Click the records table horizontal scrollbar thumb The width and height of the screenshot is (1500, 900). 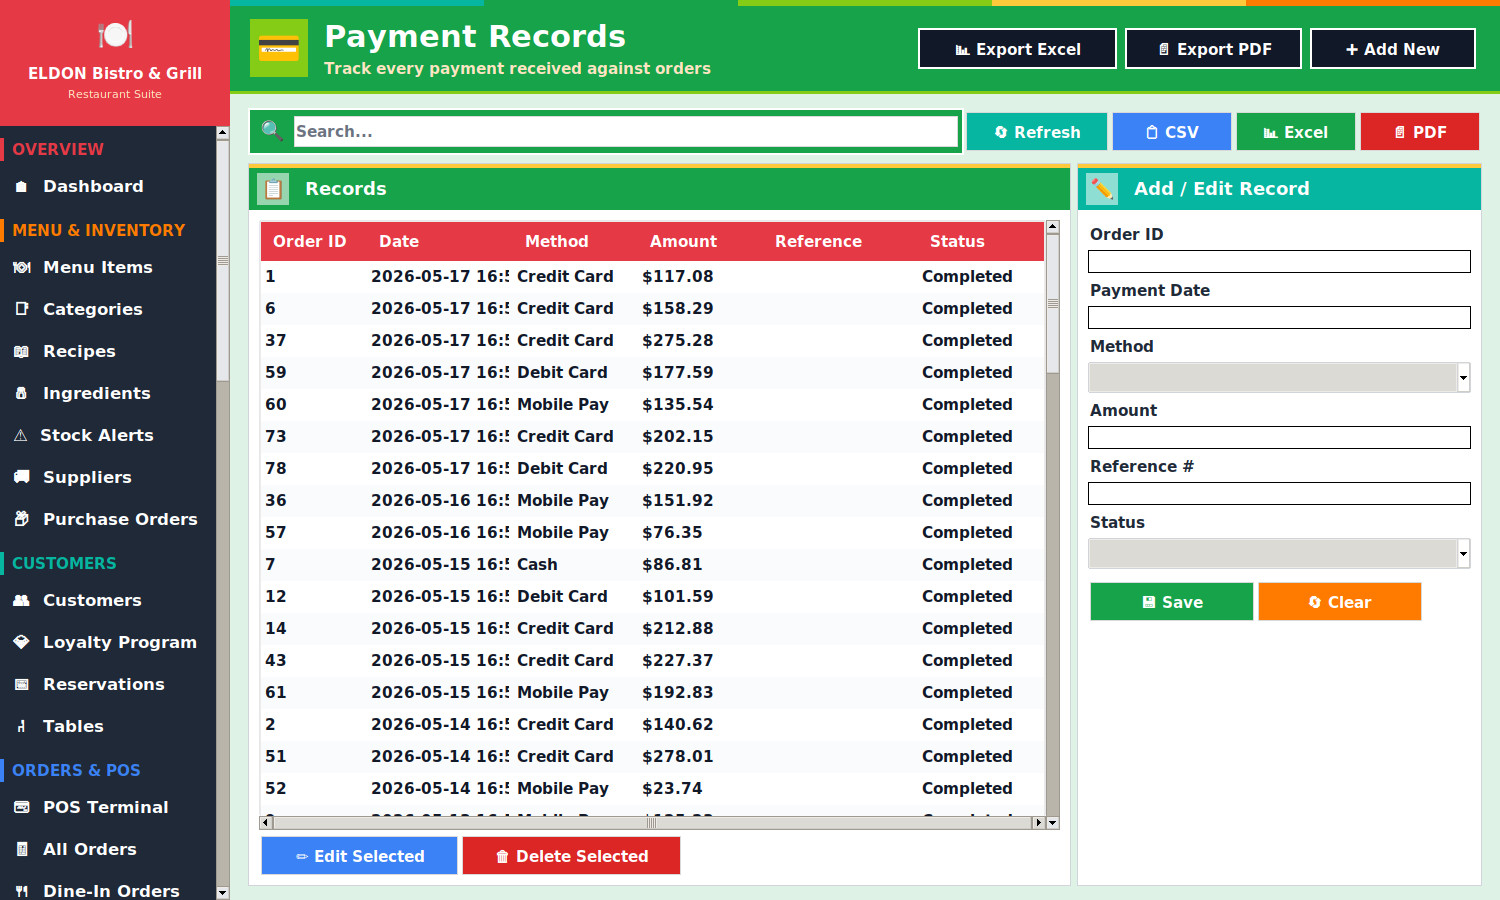(651, 823)
